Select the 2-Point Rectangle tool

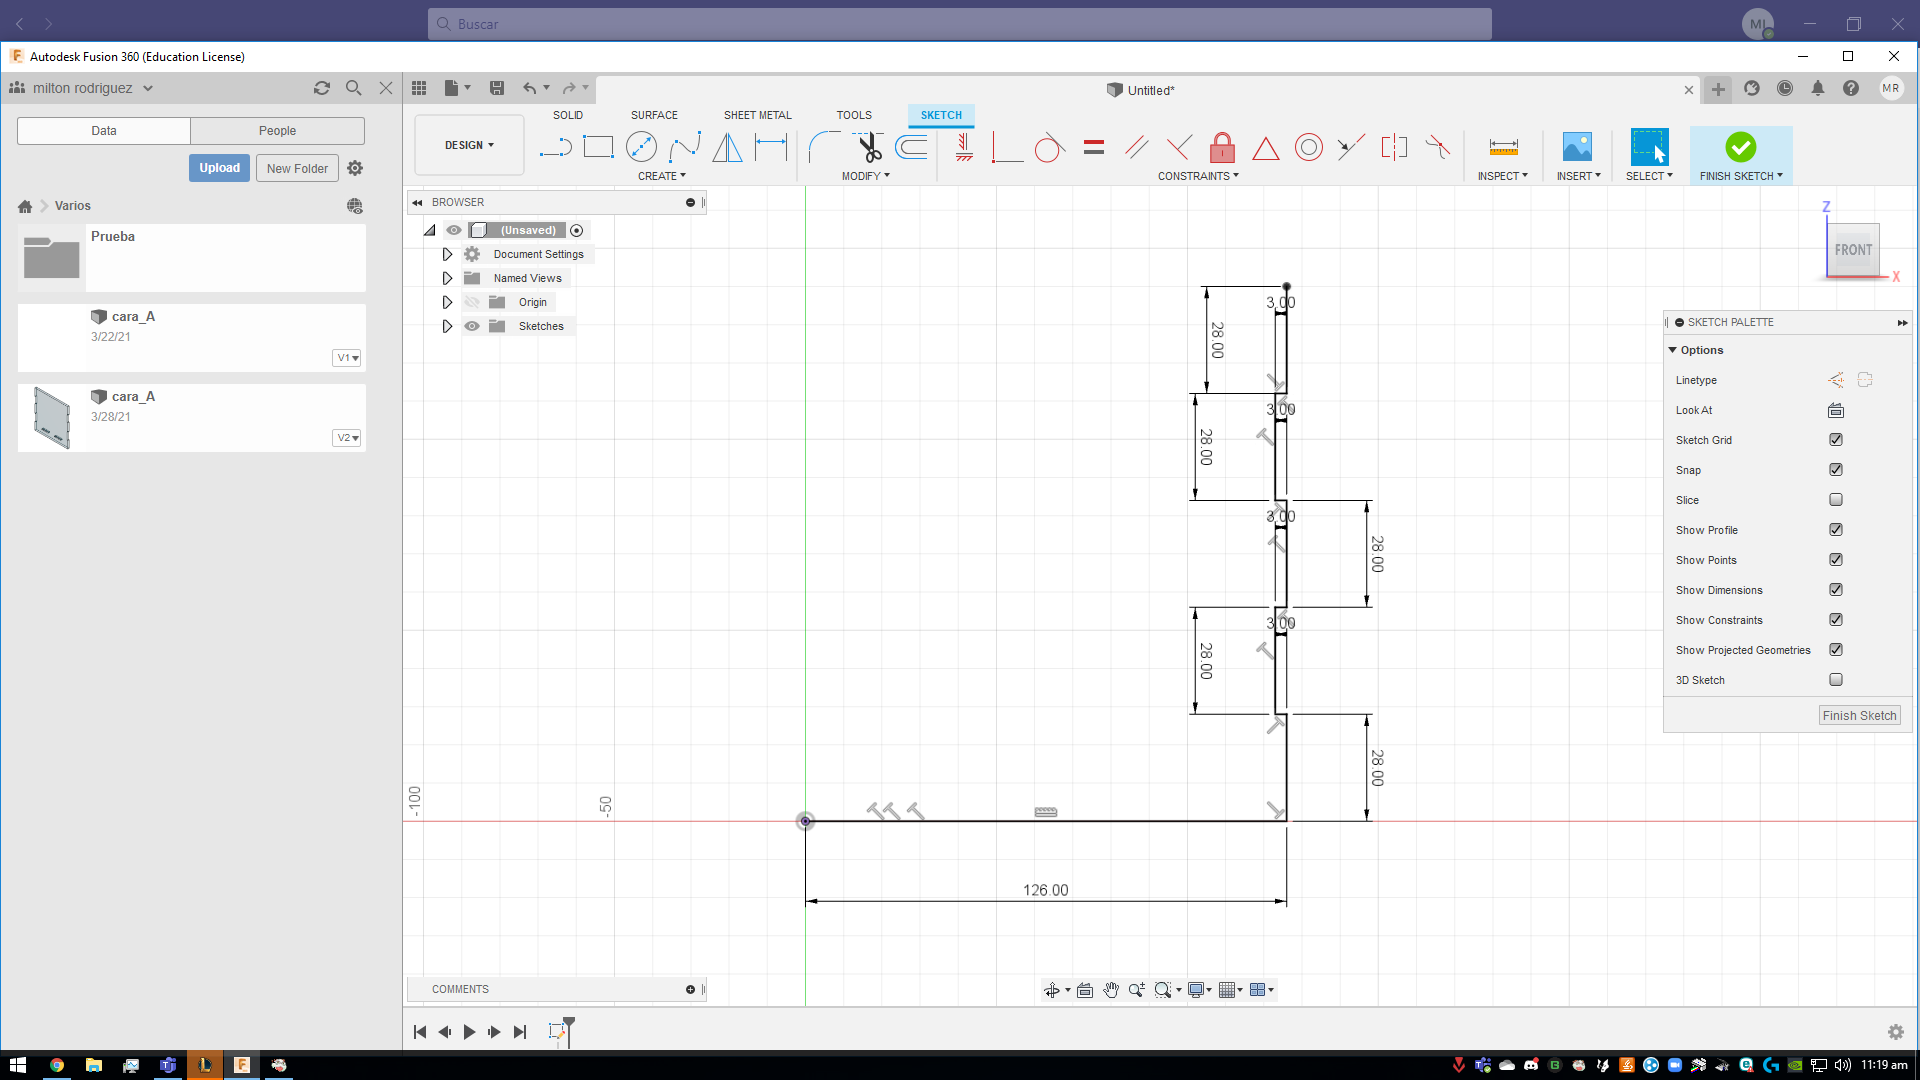(x=598, y=148)
